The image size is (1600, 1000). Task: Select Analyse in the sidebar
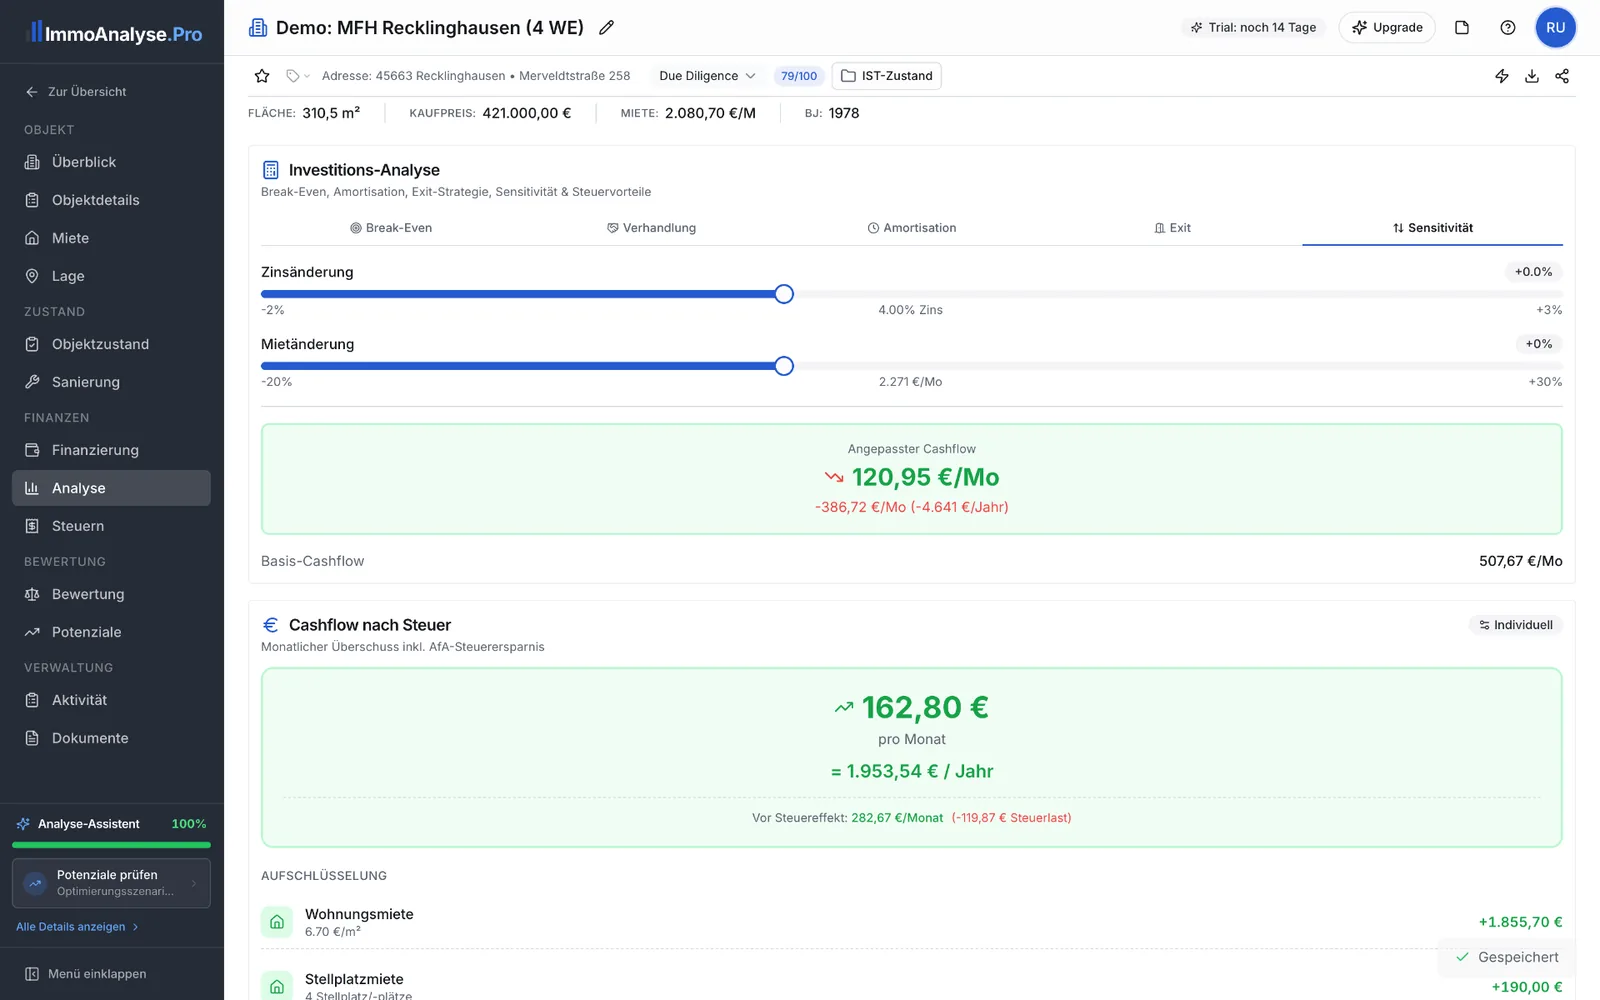pos(111,488)
